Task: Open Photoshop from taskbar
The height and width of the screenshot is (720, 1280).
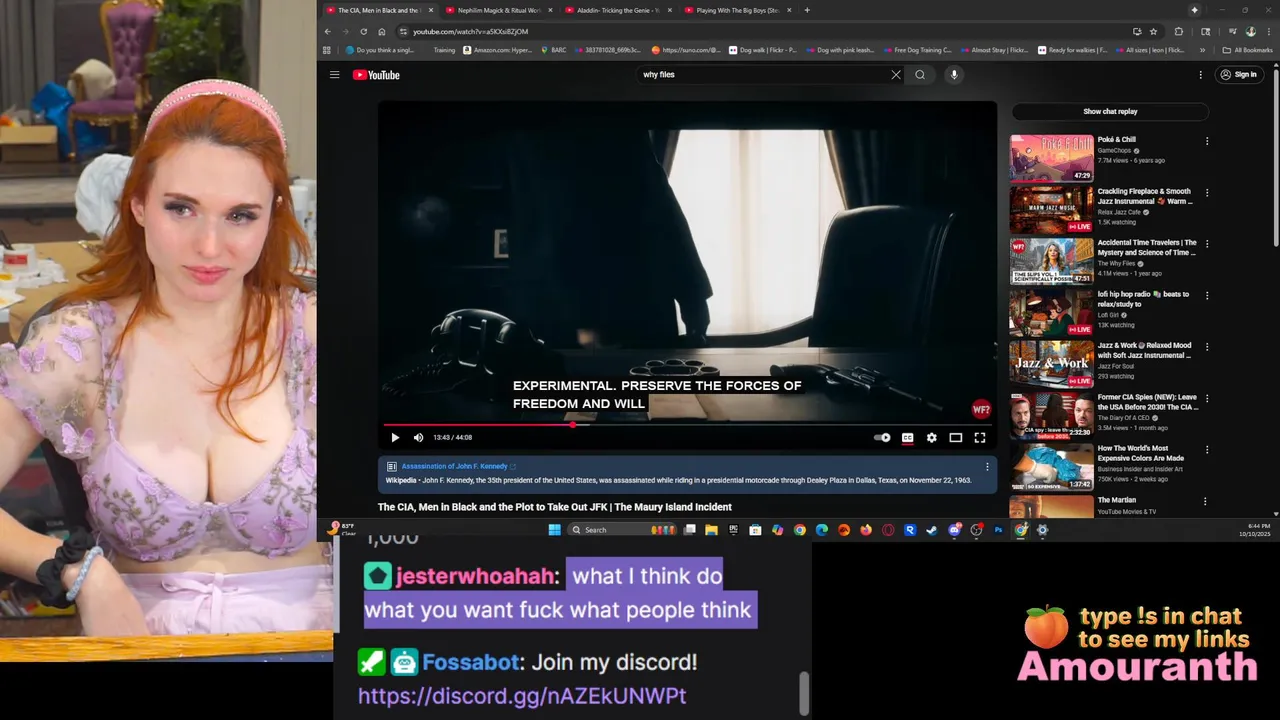Action: (998, 530)
